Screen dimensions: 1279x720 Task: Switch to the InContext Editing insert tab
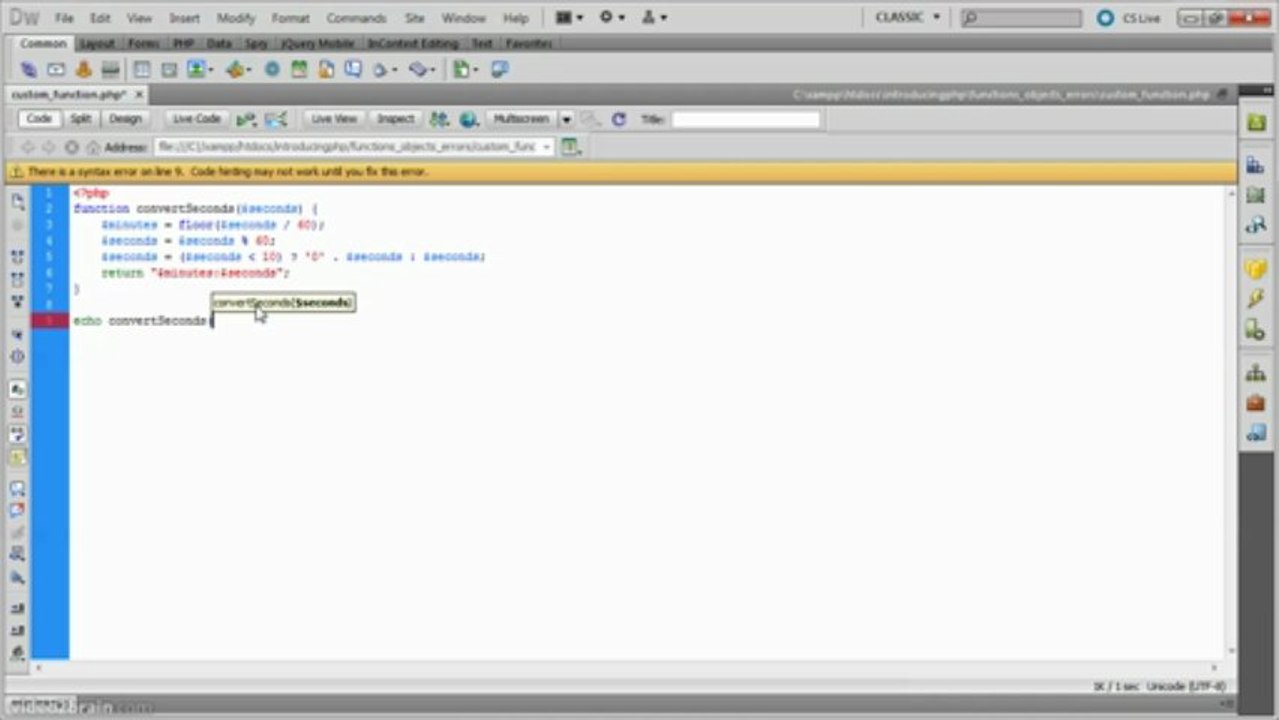click(412, 44)
